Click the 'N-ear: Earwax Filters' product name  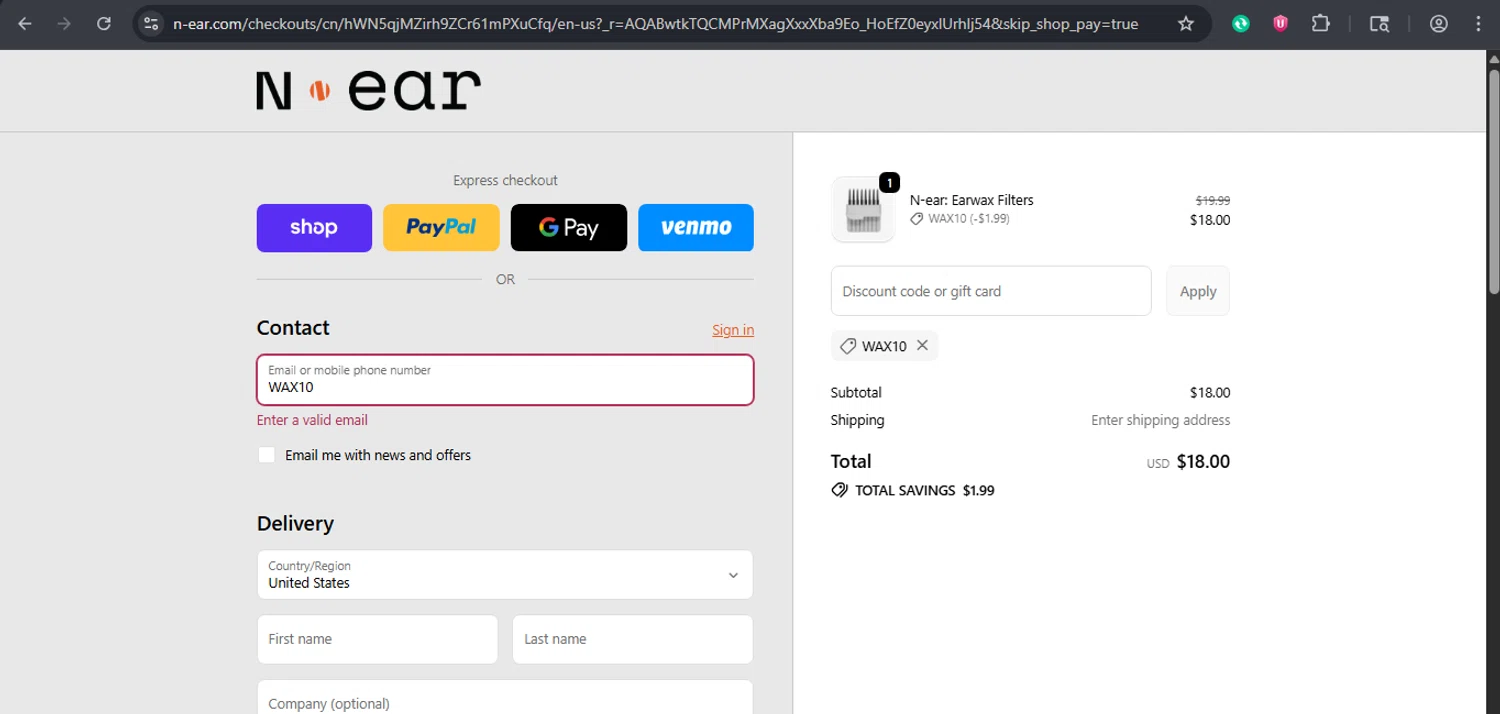[x=971, y=200]
